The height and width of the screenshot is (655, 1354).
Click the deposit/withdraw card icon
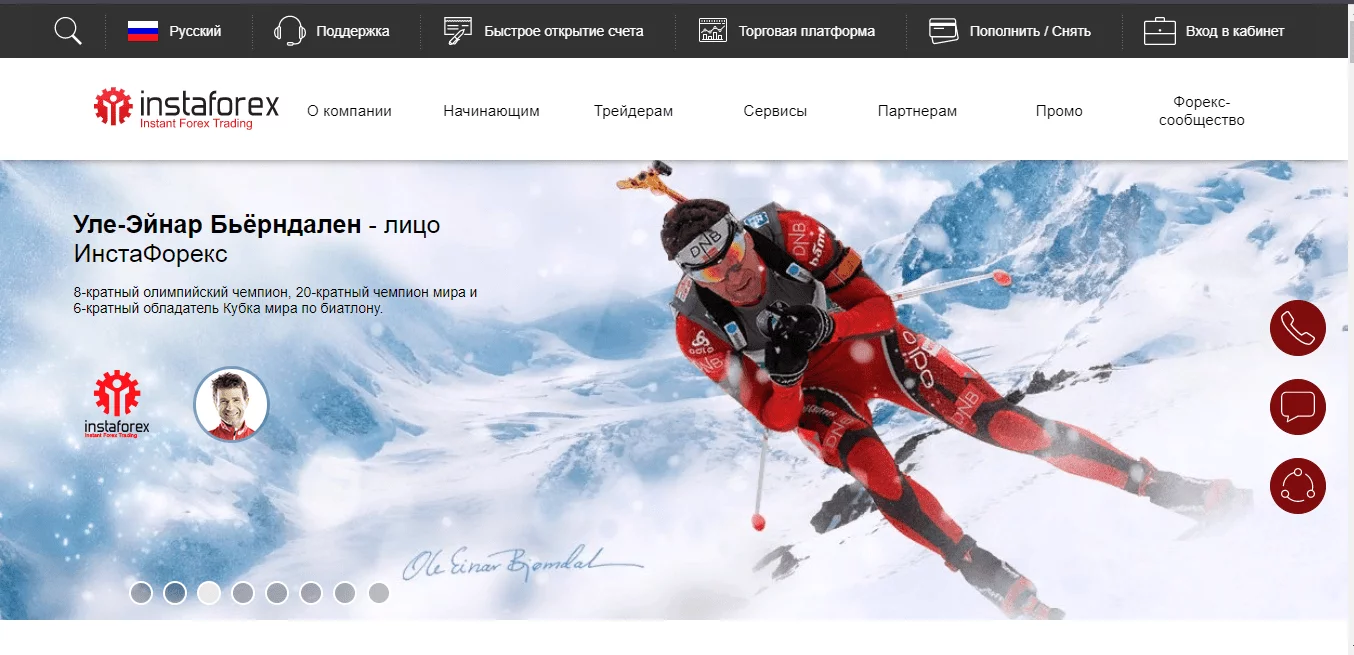pos(943,31)
